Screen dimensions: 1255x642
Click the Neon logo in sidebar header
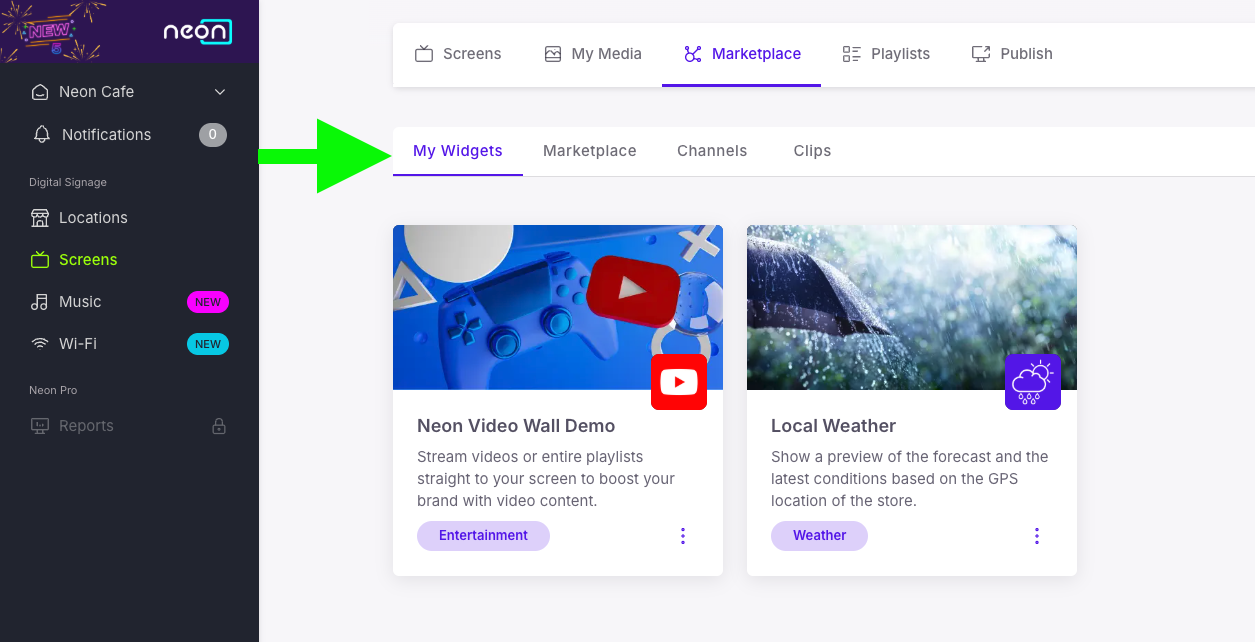click(197, 32)
